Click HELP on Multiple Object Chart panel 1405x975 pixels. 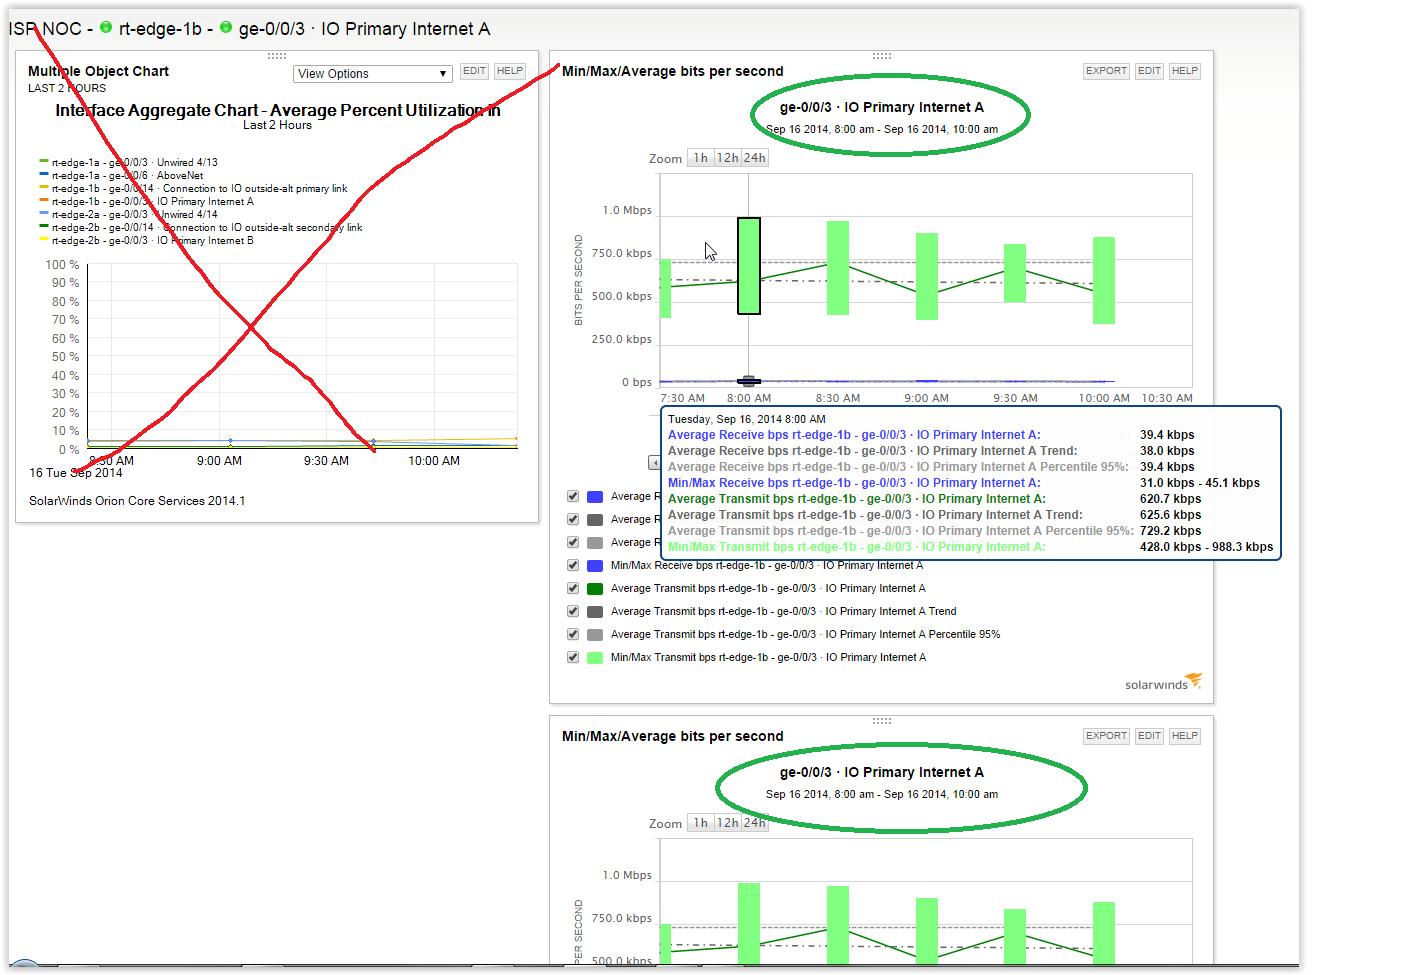click(510, 71)
